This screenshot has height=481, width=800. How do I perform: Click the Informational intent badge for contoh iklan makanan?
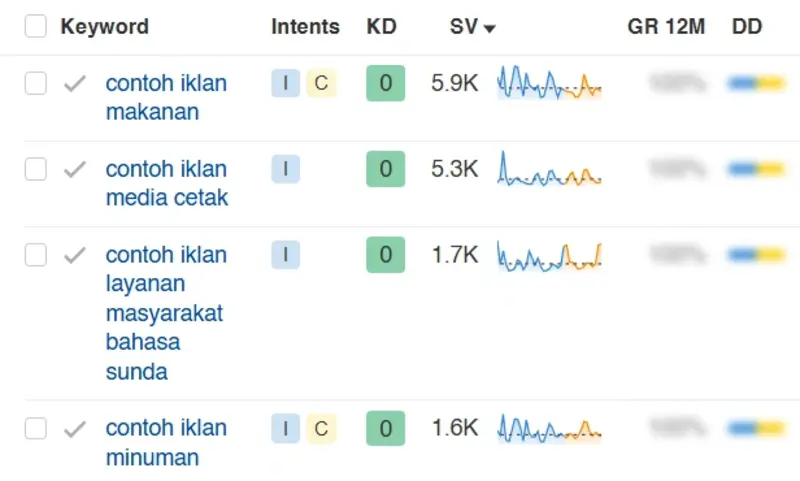tap(285, 83)
